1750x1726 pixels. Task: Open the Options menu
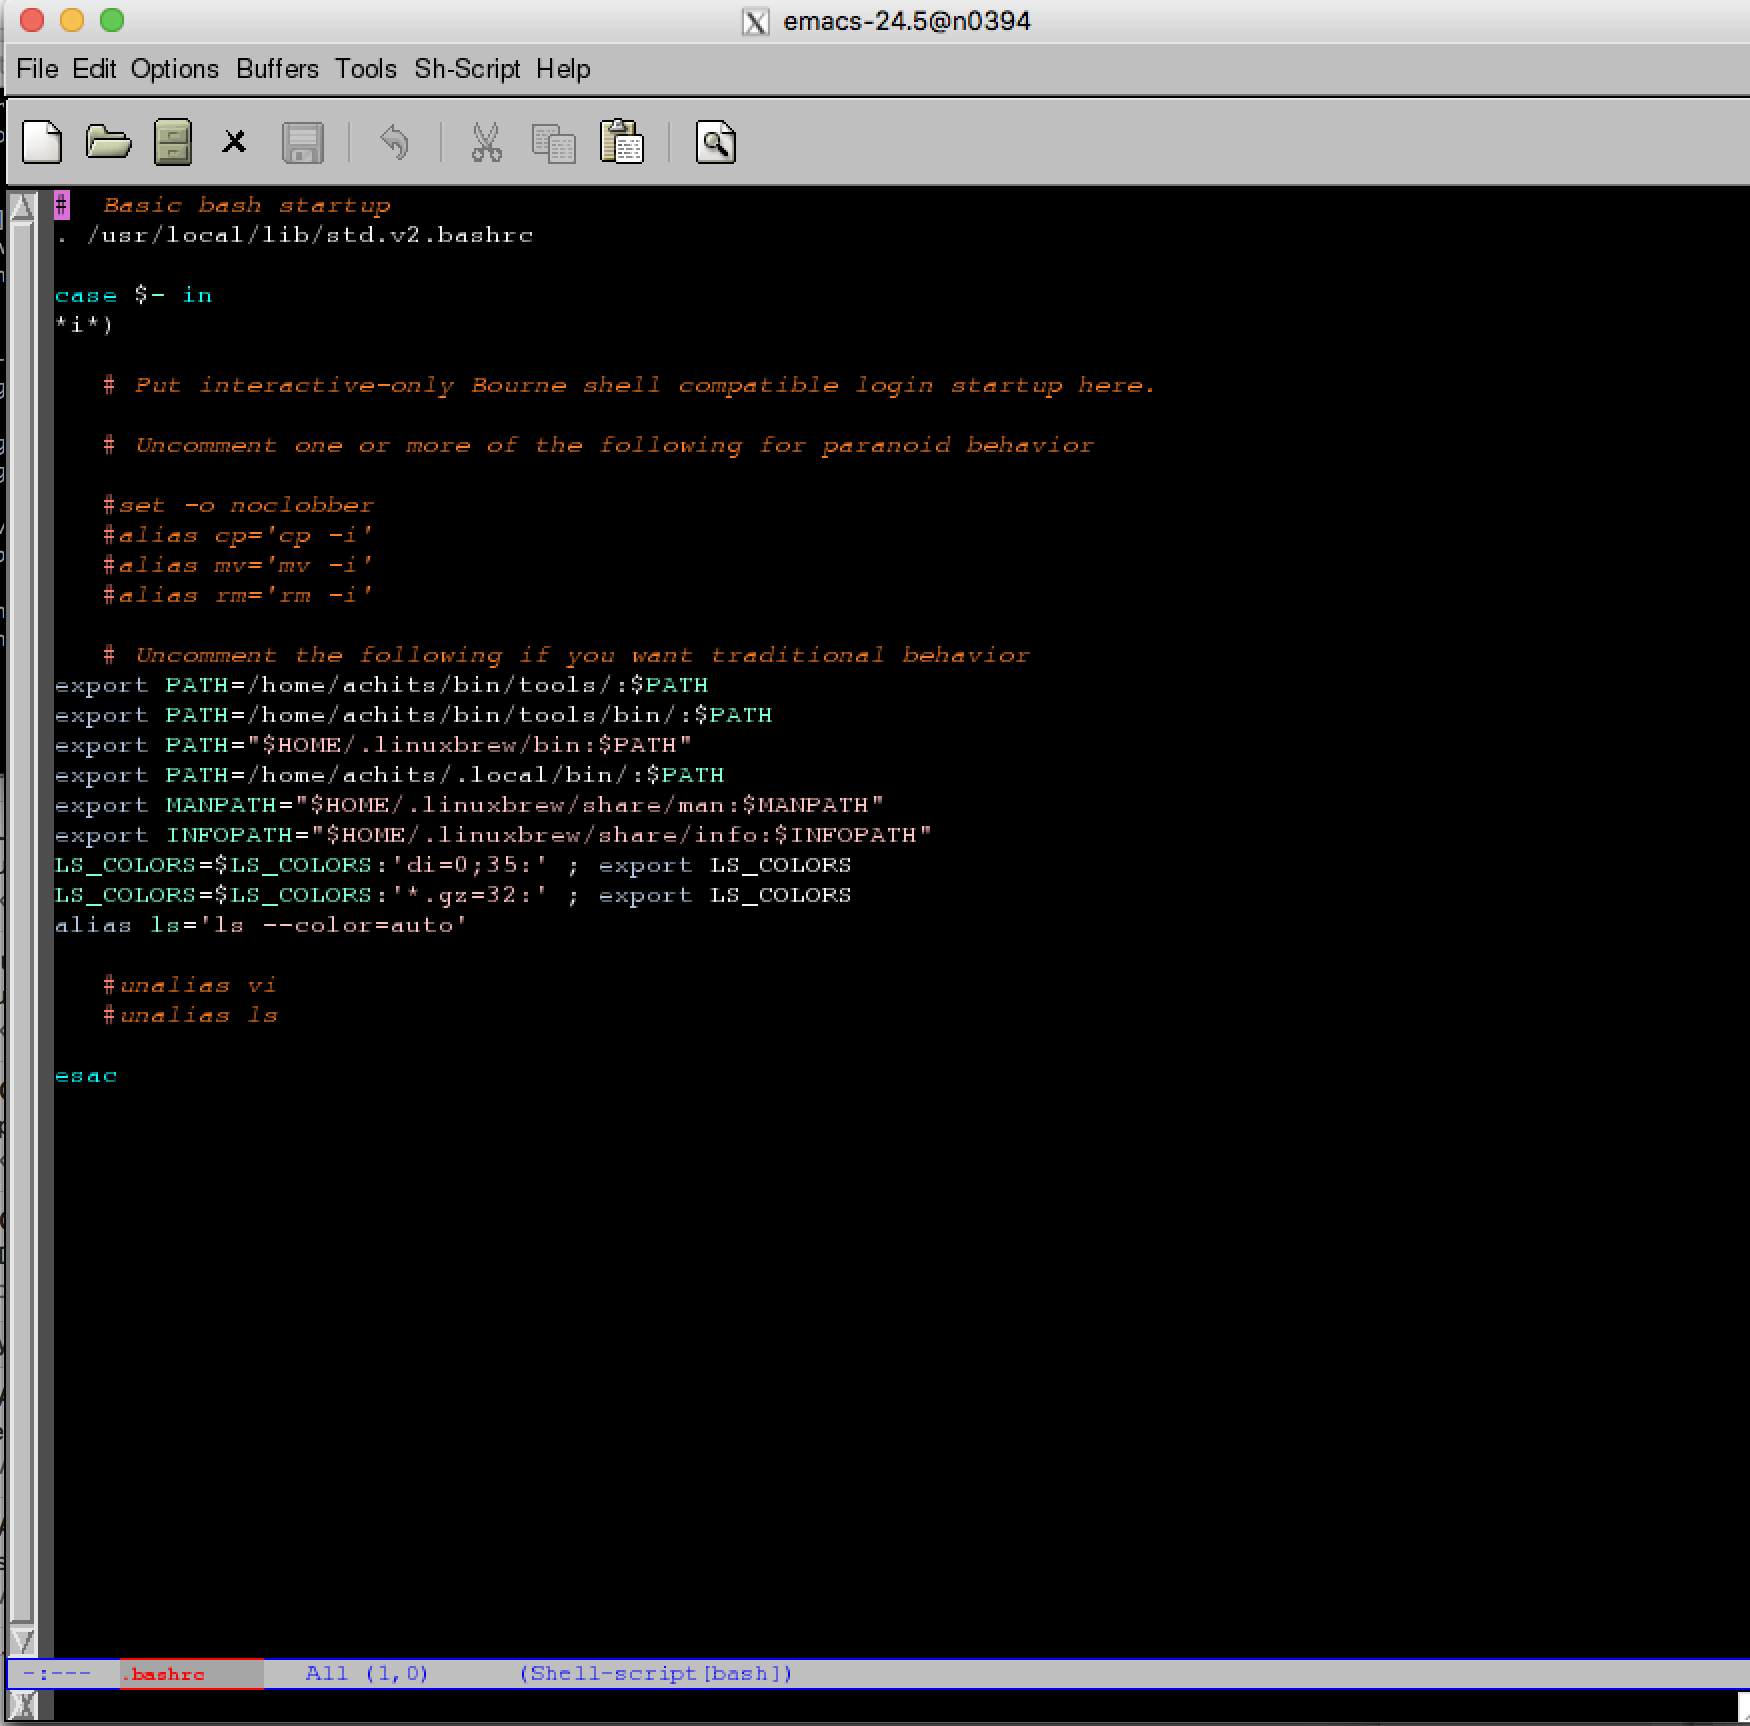pos(174,69)
